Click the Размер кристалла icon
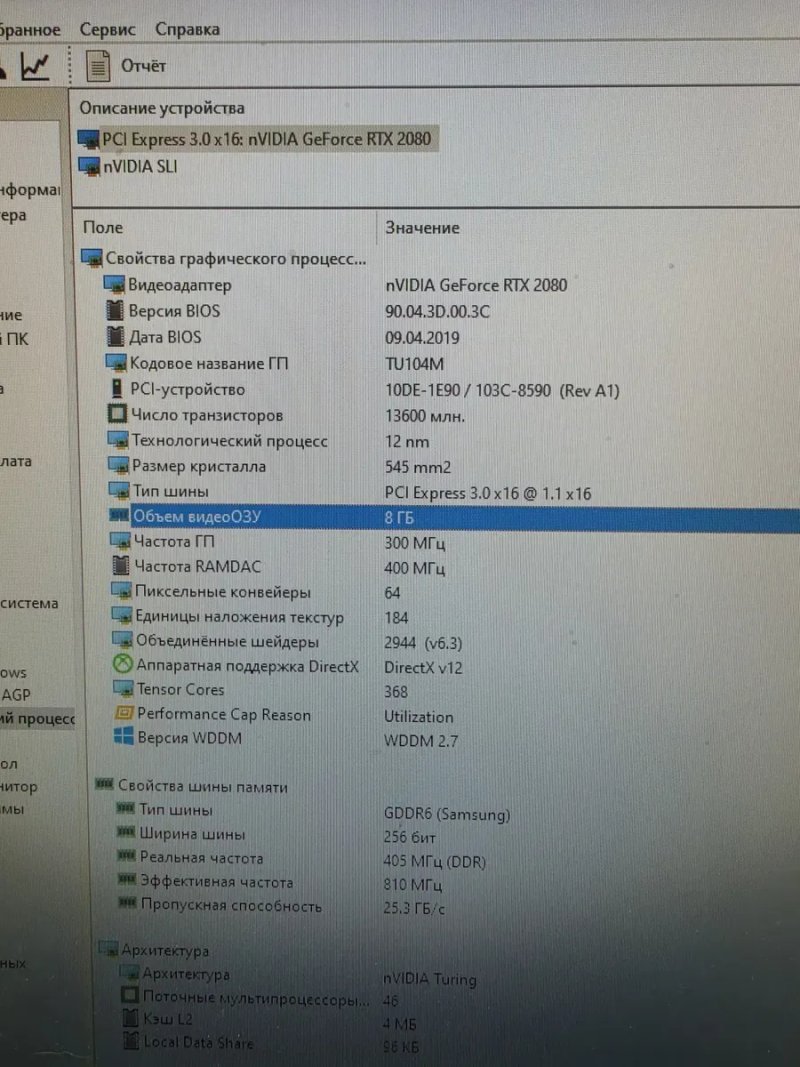This screenshot has height=1067, width=800. 118,465
